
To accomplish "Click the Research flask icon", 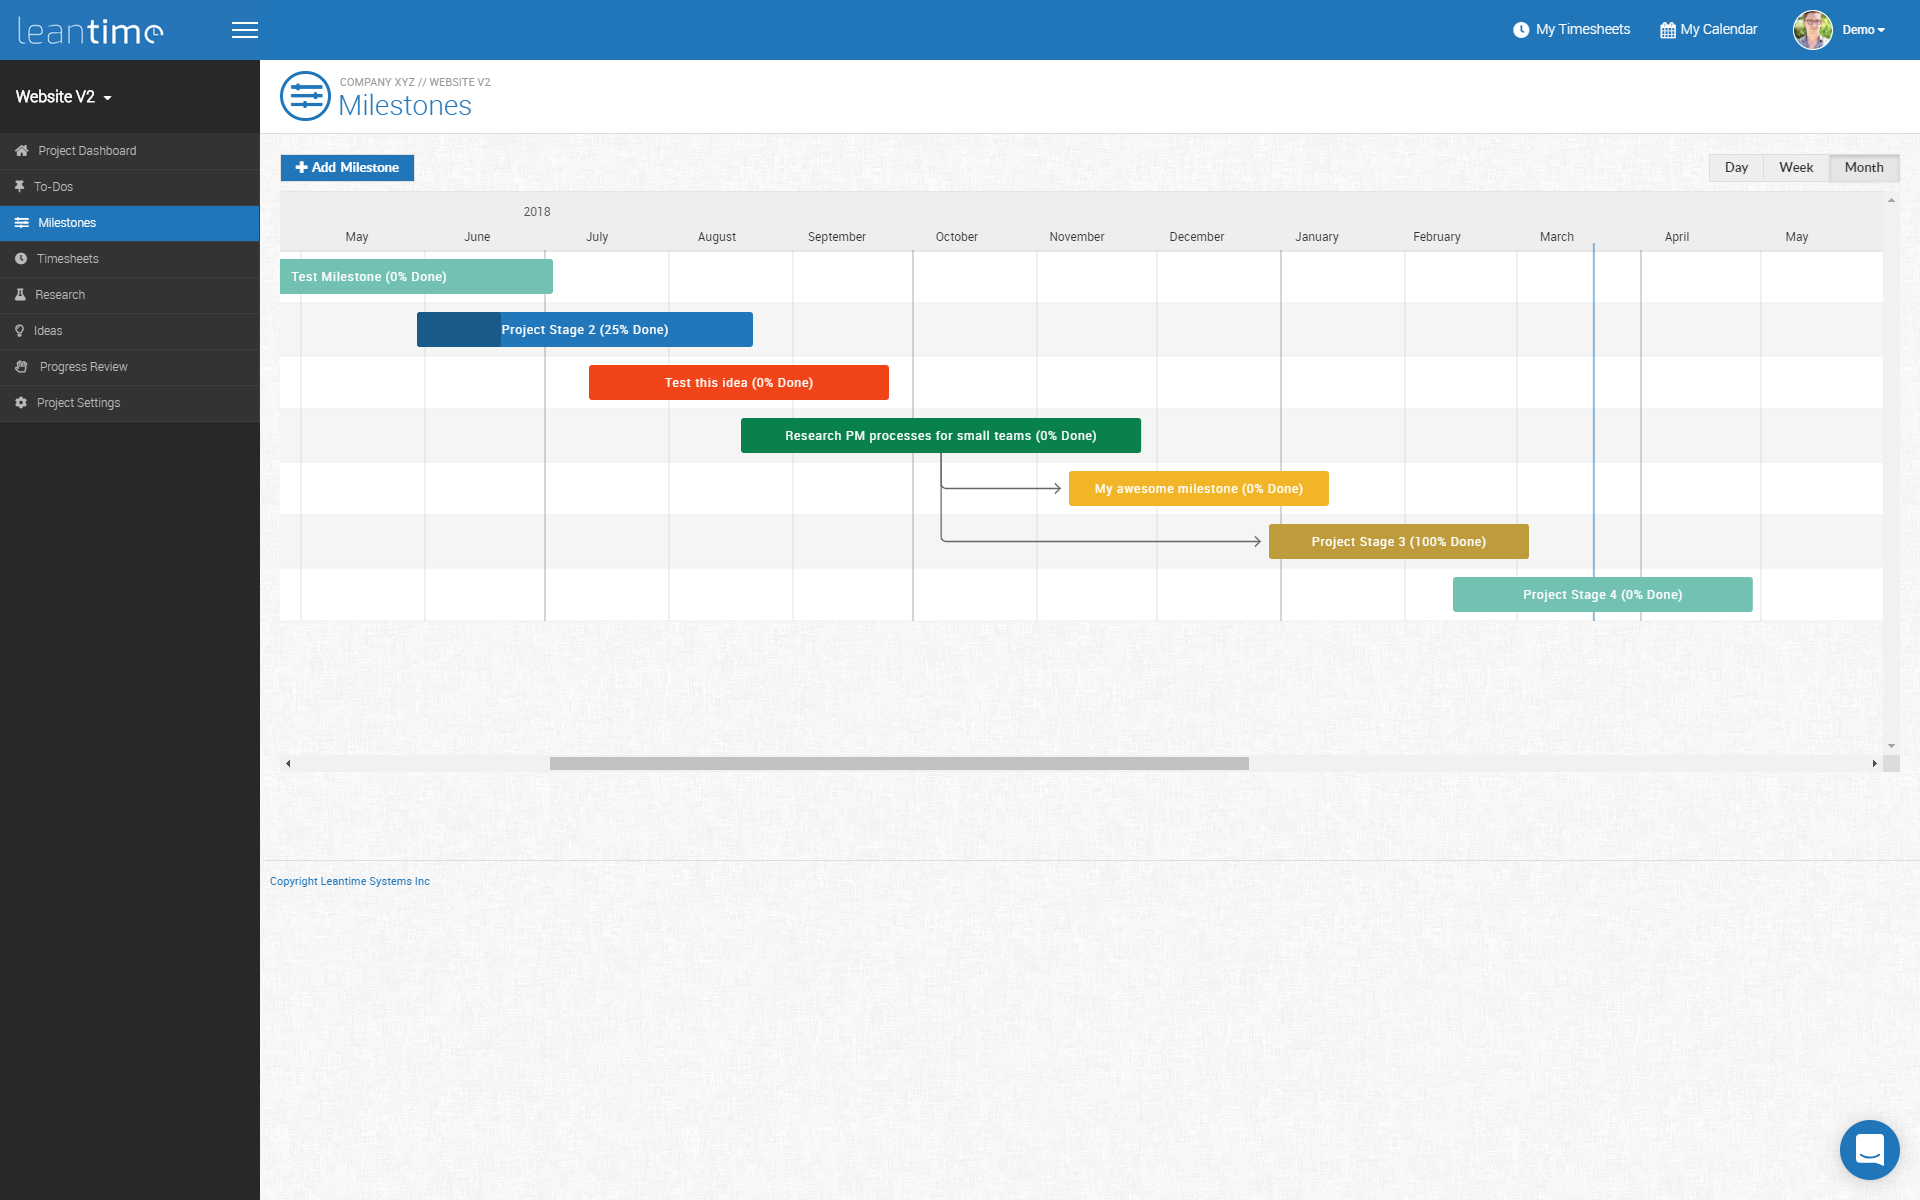I will 20,295.
